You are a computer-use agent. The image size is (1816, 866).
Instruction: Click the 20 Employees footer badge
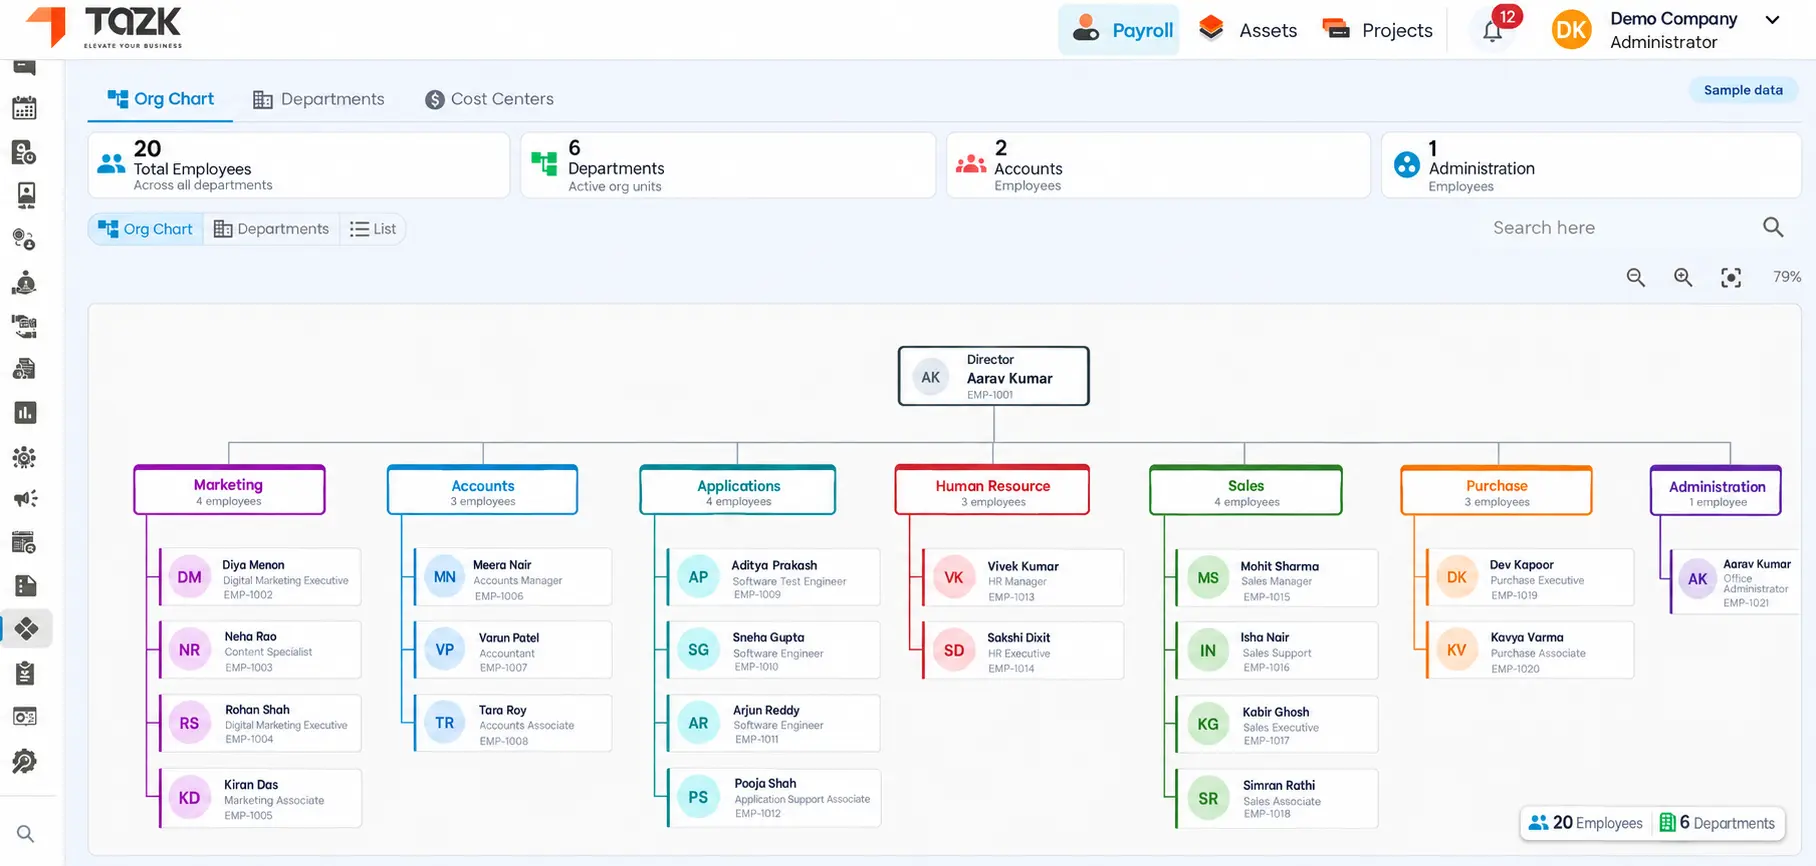pos(1586,823)
